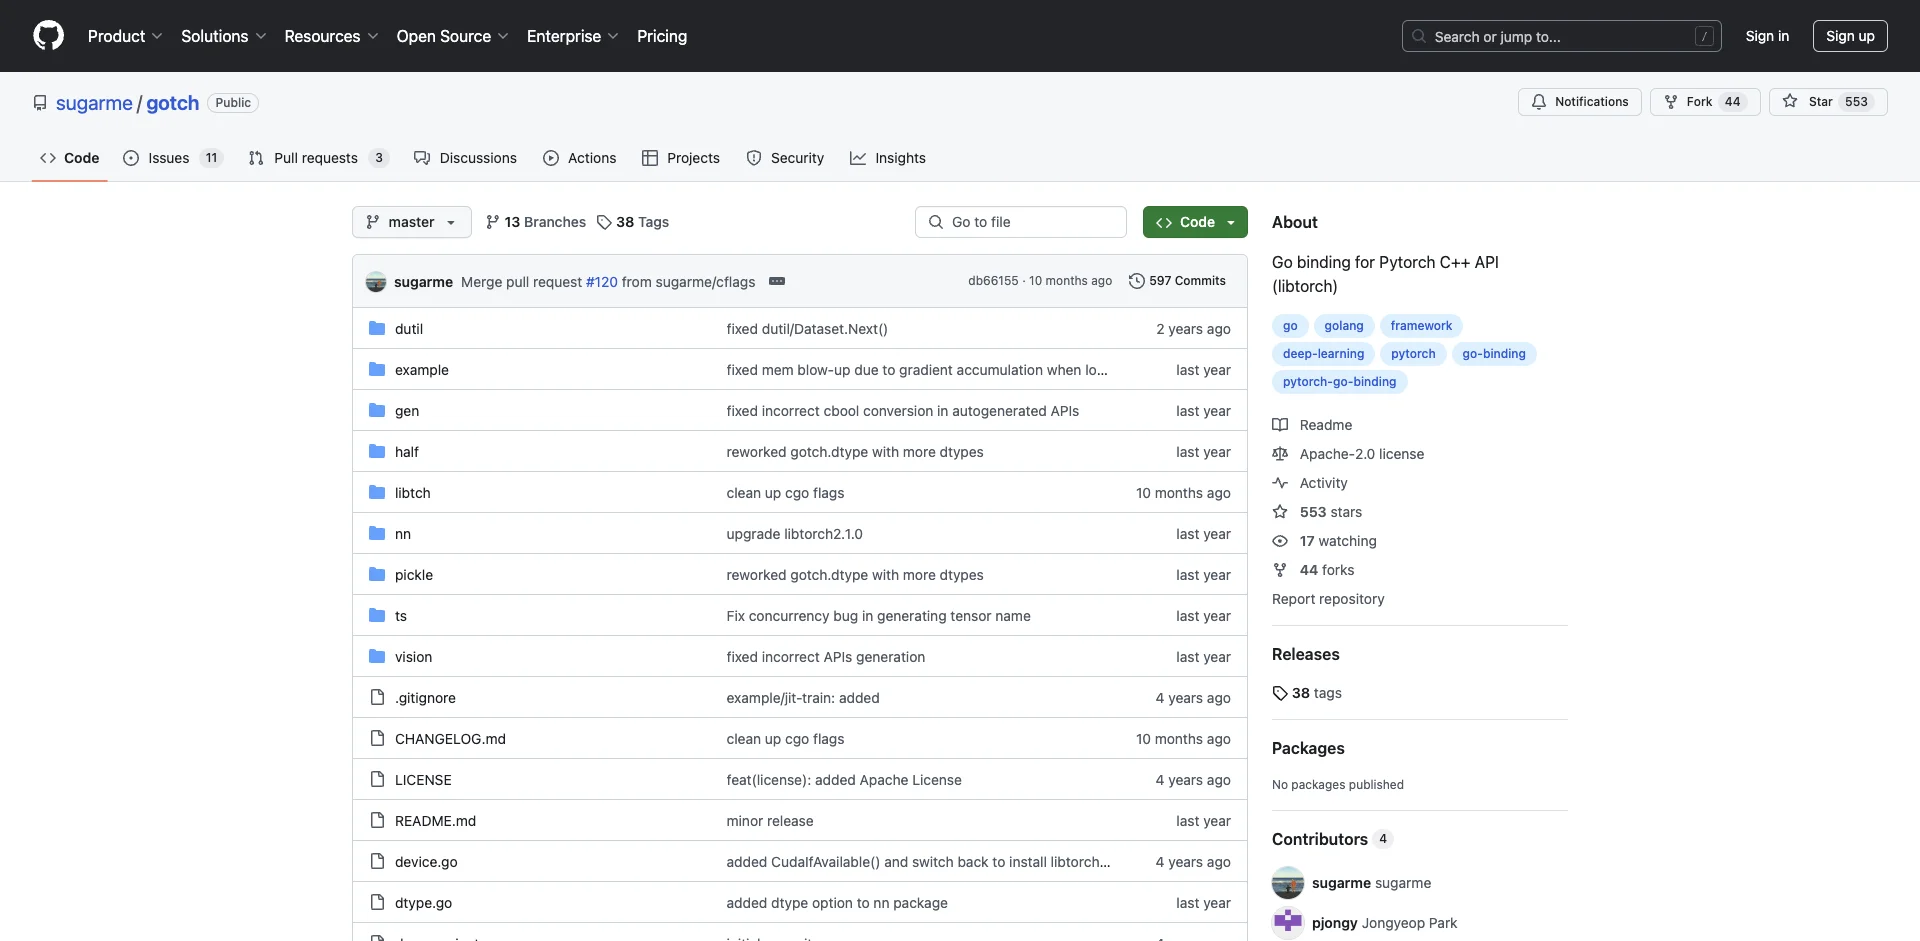Open the Discussions tab

[x=465, y=158]
